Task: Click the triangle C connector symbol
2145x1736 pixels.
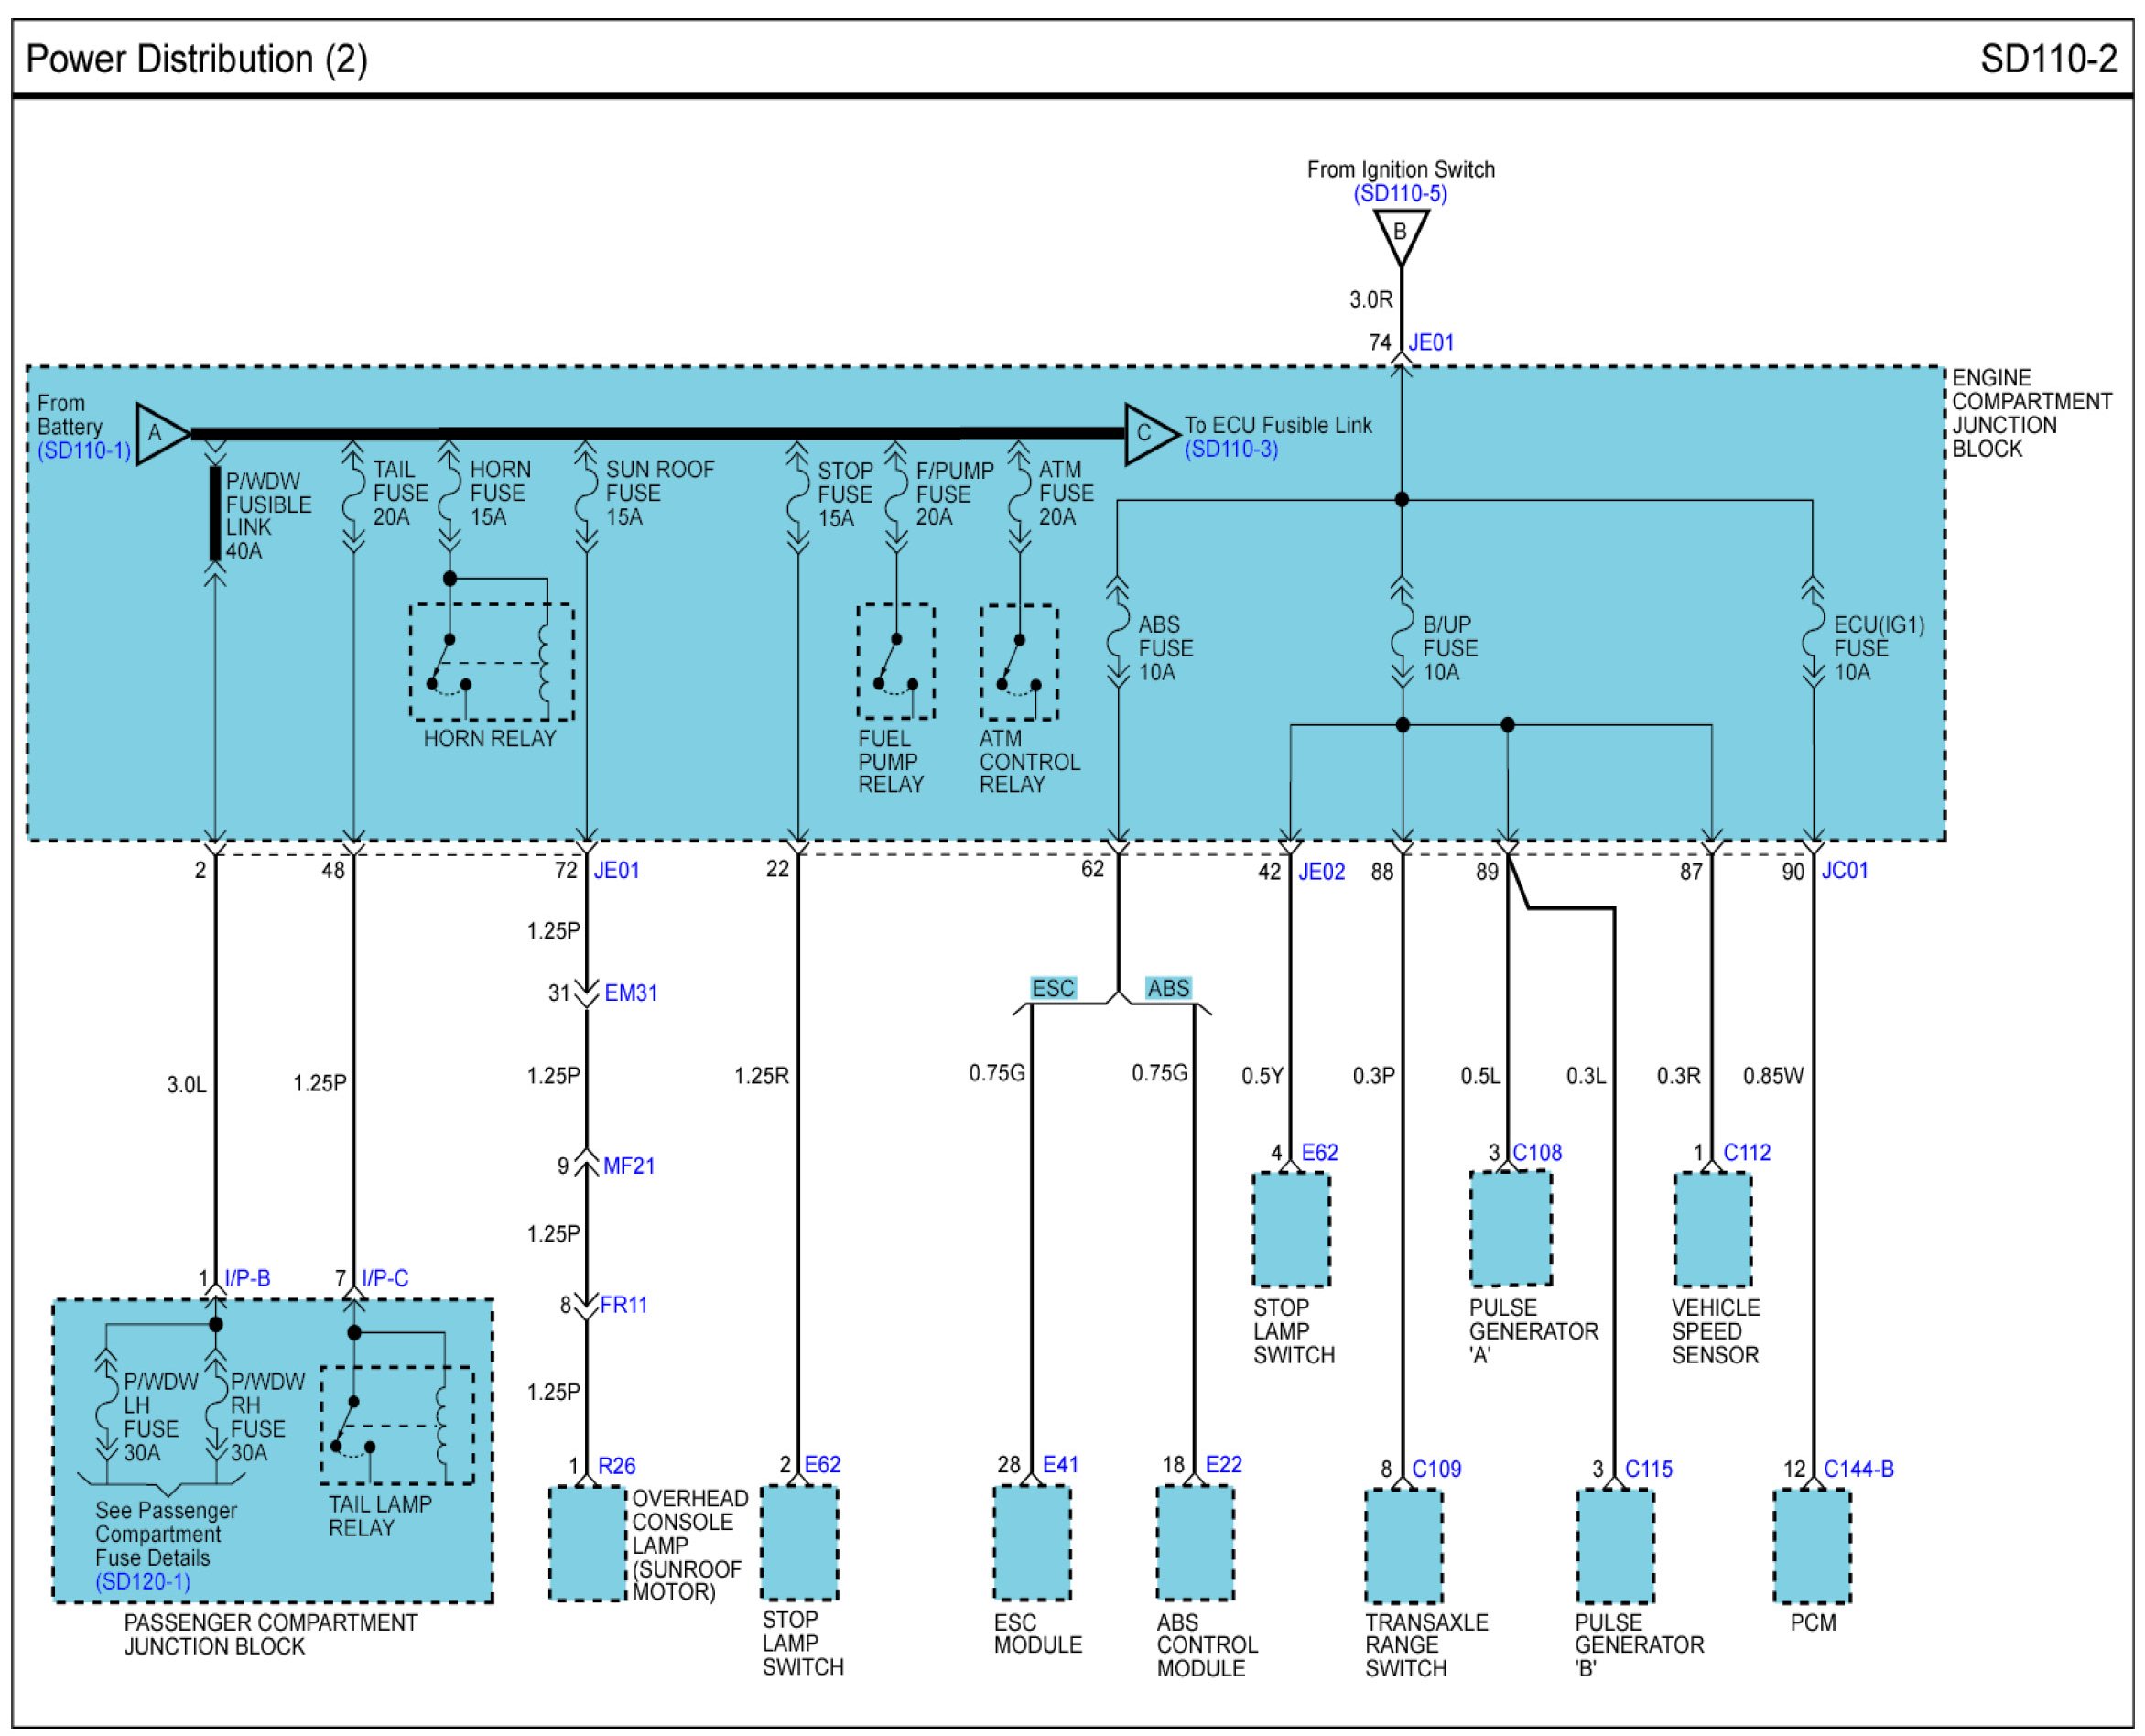Action: coord(1148,434)
